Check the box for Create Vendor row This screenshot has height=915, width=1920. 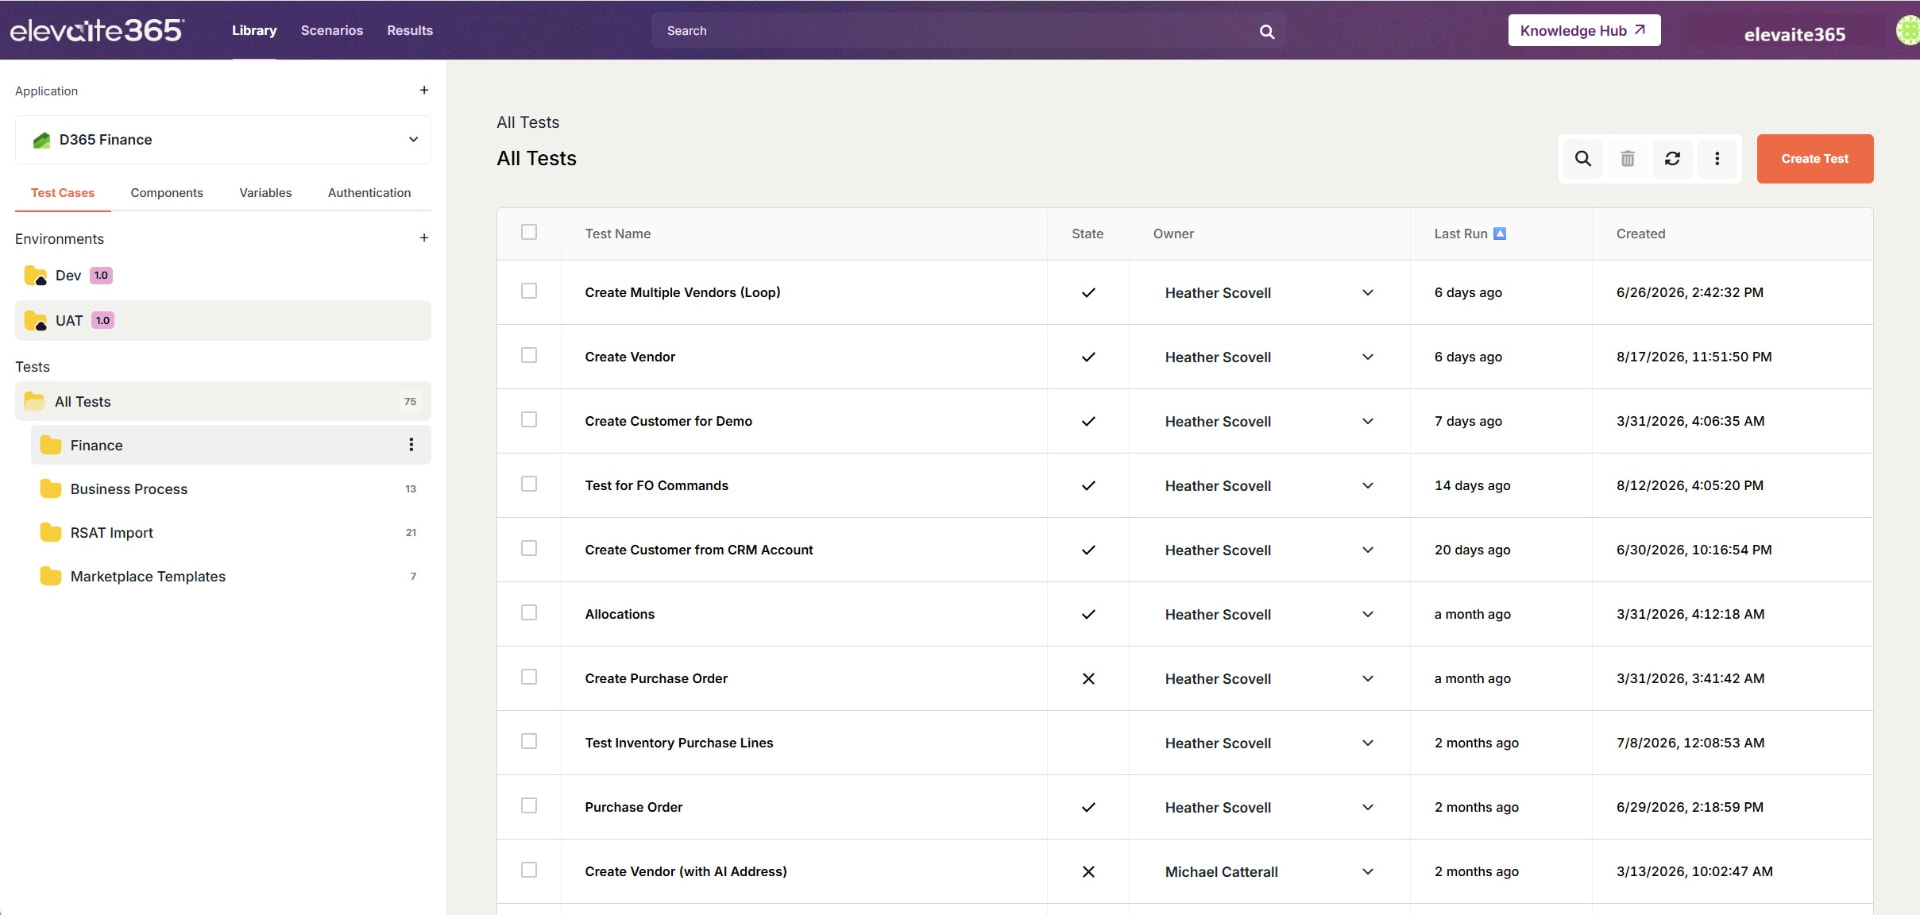(529, 355)
